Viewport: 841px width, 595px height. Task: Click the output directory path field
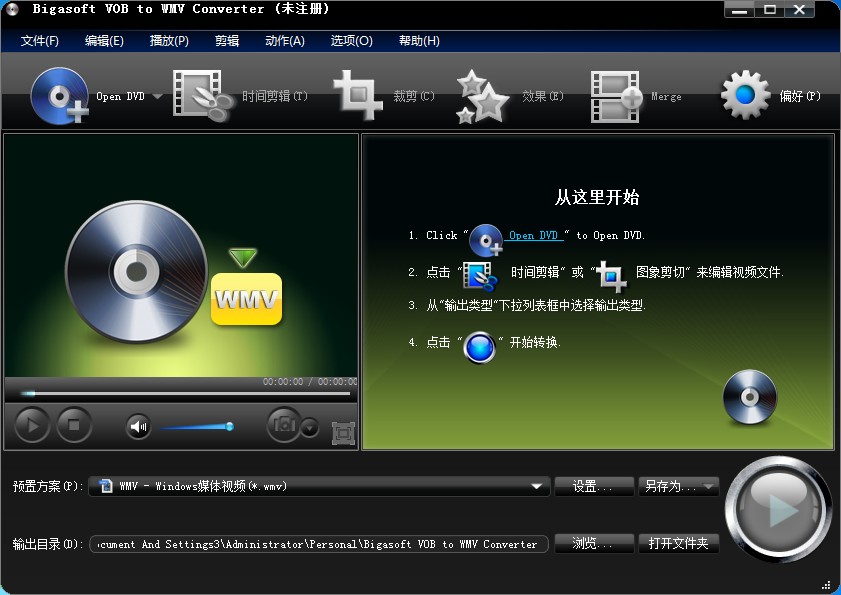click(x=318, y=544)
